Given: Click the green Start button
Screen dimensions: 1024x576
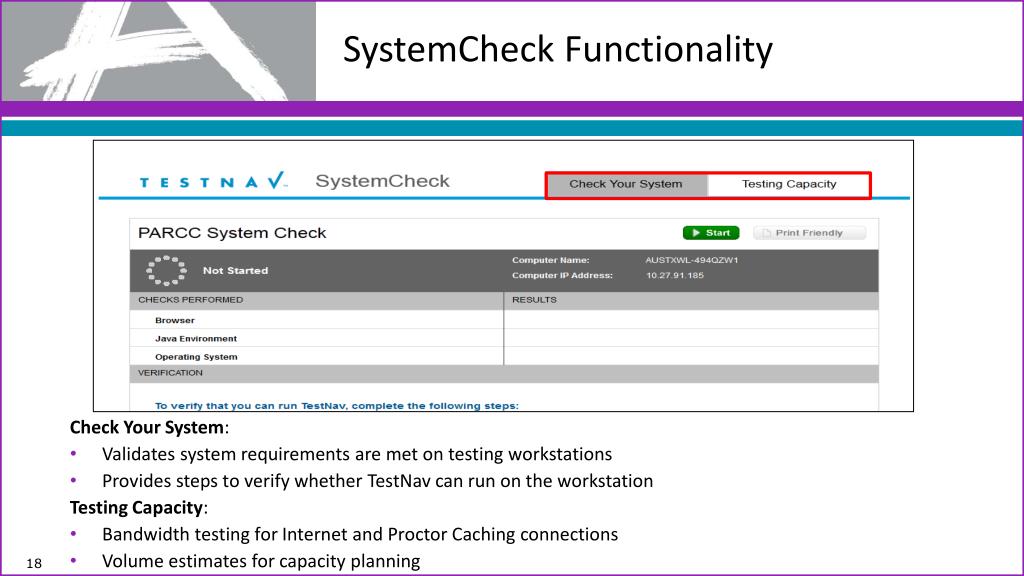Looking at the screenshot, I should [x=711, y=233].
